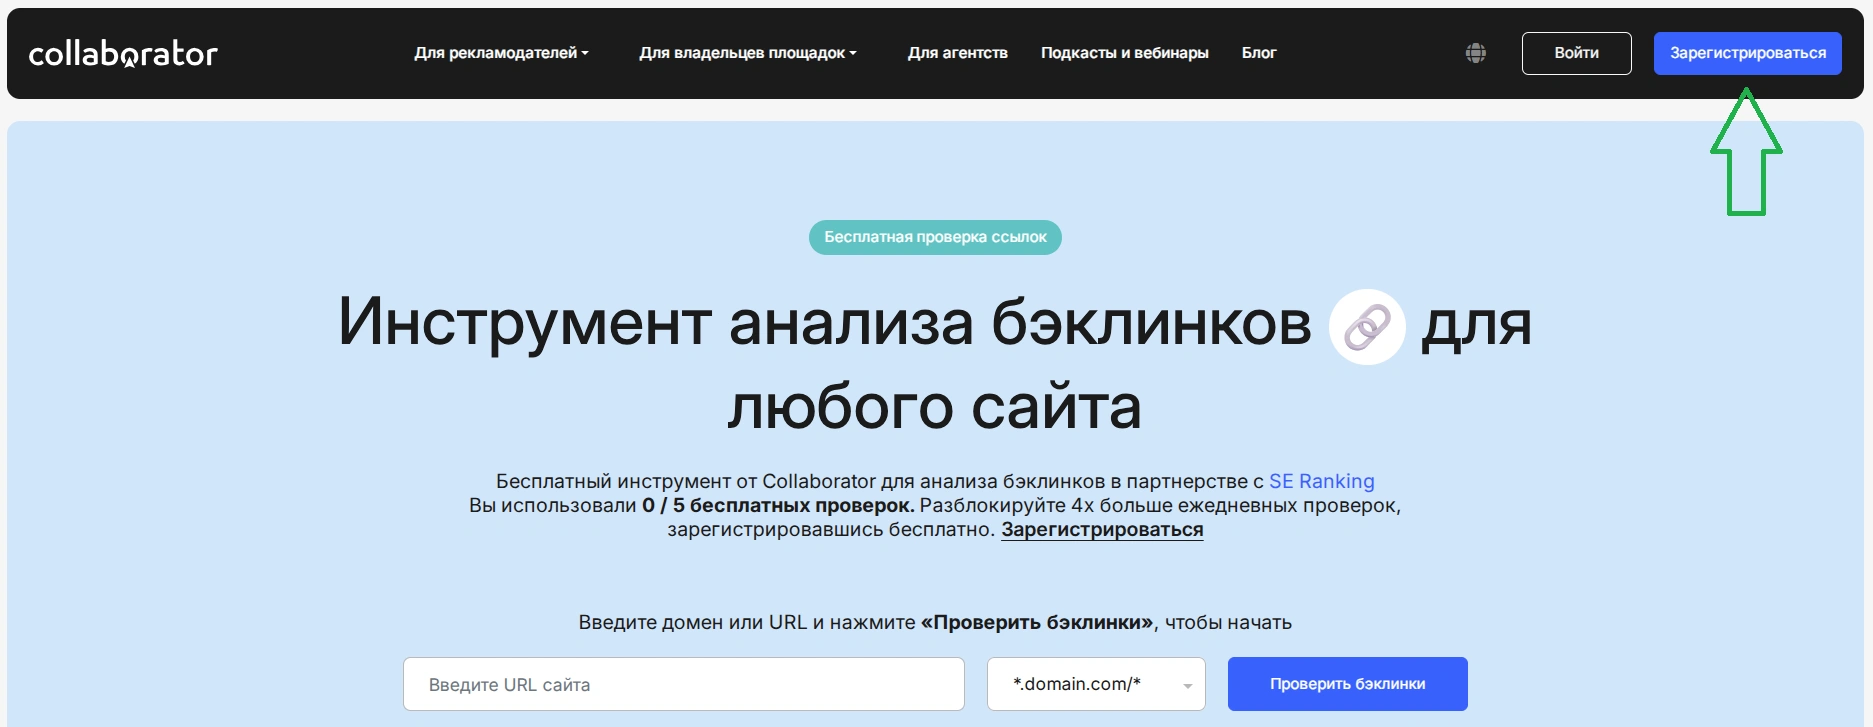Click the "Войти" login button
The image size is (1873, 727).
(x=1577, y=53)
